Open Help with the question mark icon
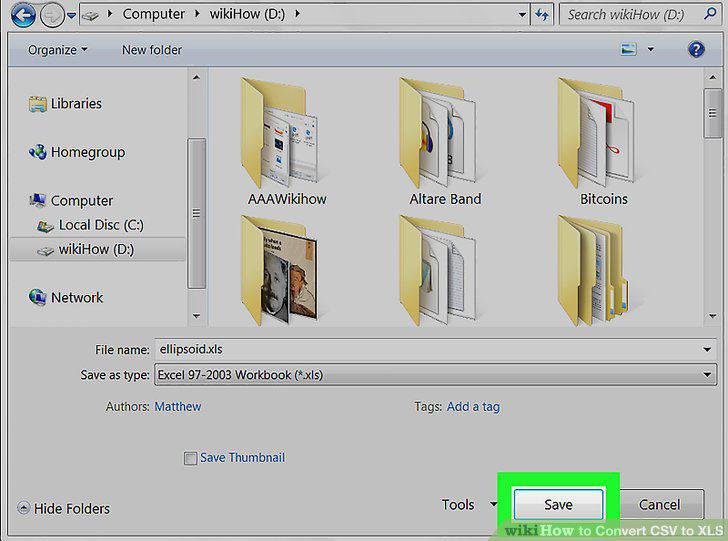 (x=696, y=49)
